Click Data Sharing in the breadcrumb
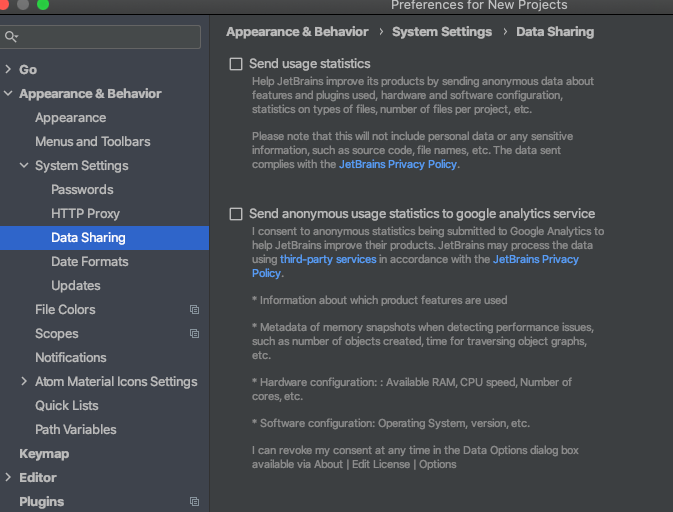The image size is (673, 512). [x=555, y=32]
